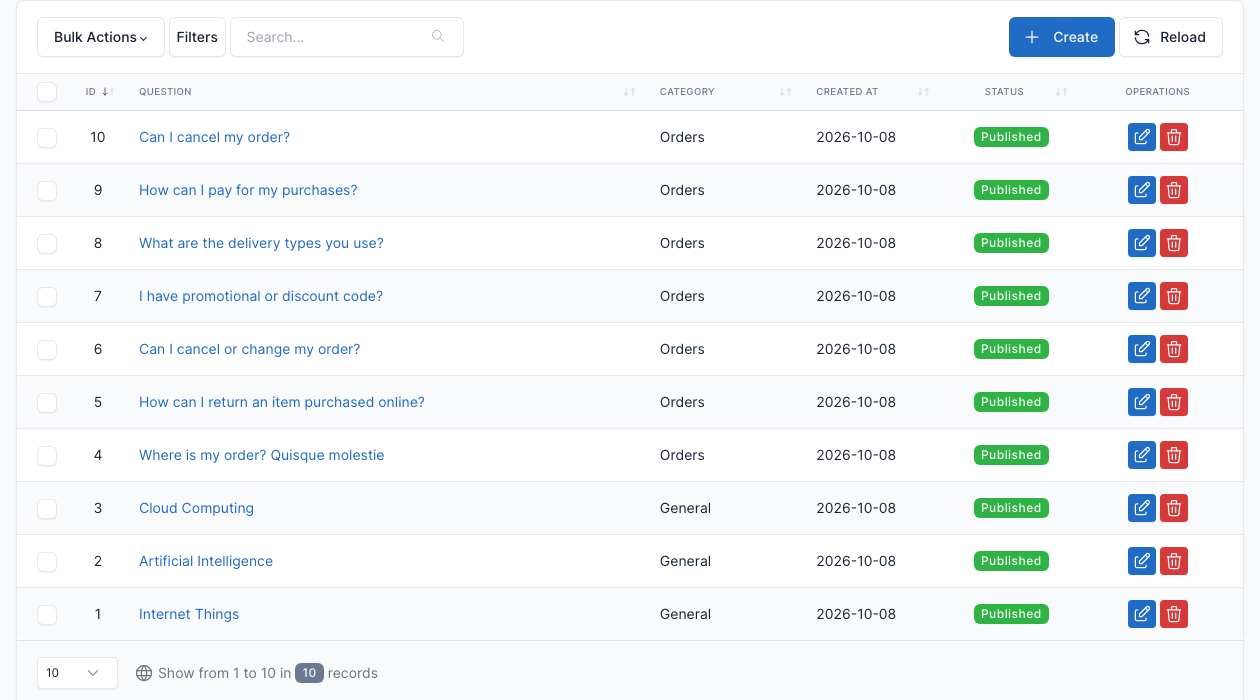
Task: Edit the return an item purchased online FAQ
Action: [1142, 402]
